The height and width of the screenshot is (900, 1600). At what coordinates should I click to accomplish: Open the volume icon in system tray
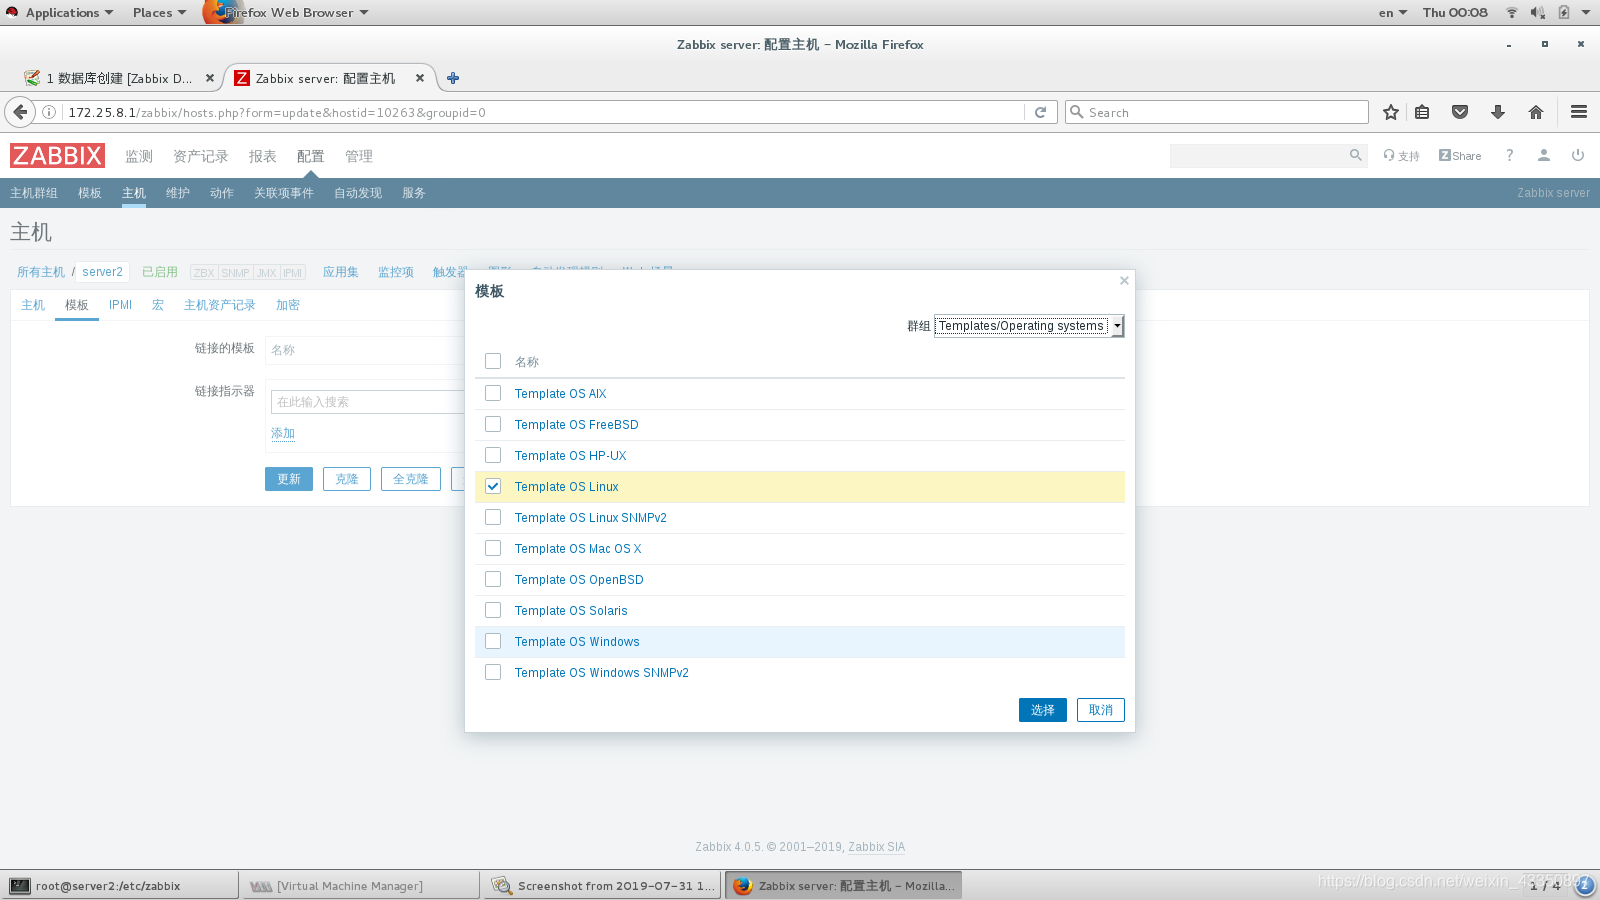[x=1538, y=12]
